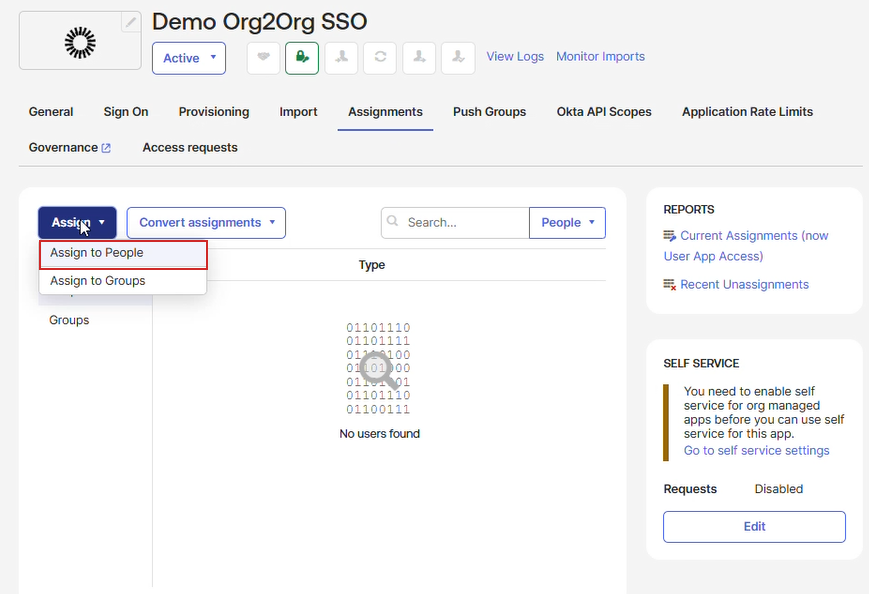This screenshot has width=869, height=594.
Task: Open the People filter dropdown
Action: click(568, 223)
